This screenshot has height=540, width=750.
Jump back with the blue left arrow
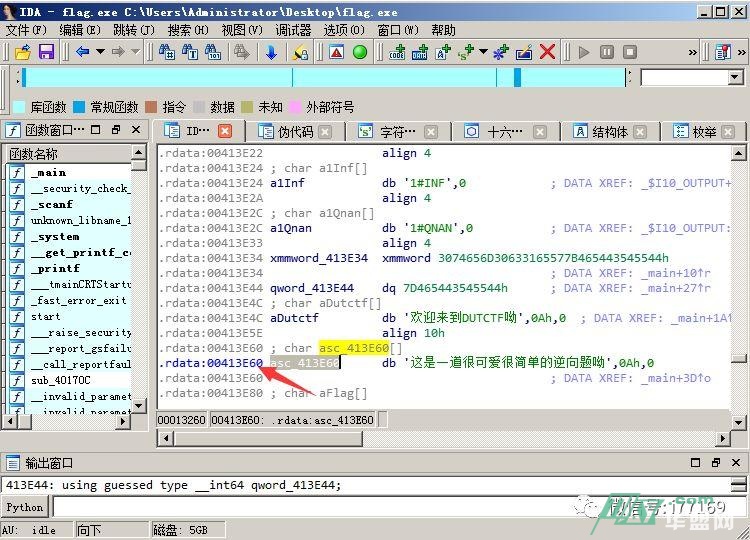tap(82, 51)
